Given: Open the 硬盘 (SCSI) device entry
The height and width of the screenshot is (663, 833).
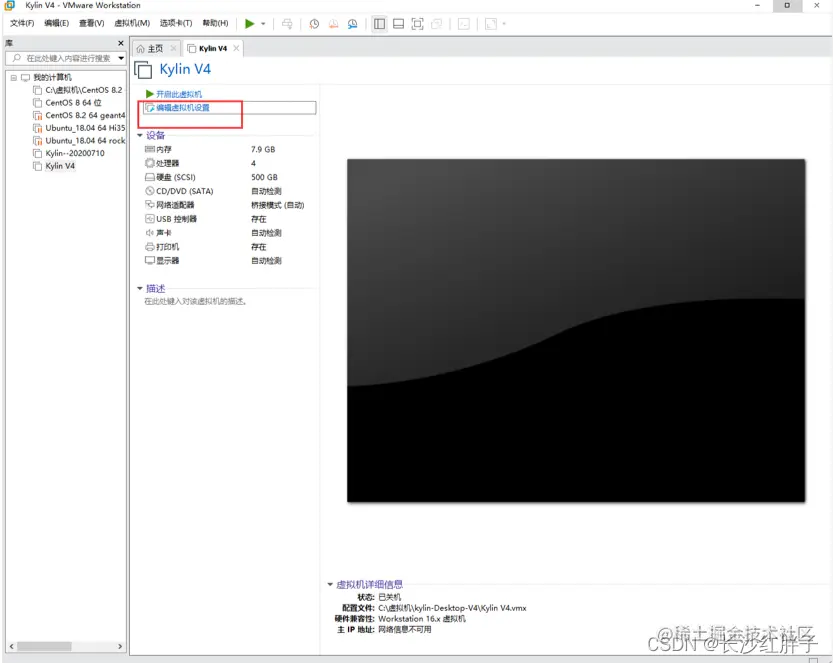Looking at the screenshot, I should (170, 177).
